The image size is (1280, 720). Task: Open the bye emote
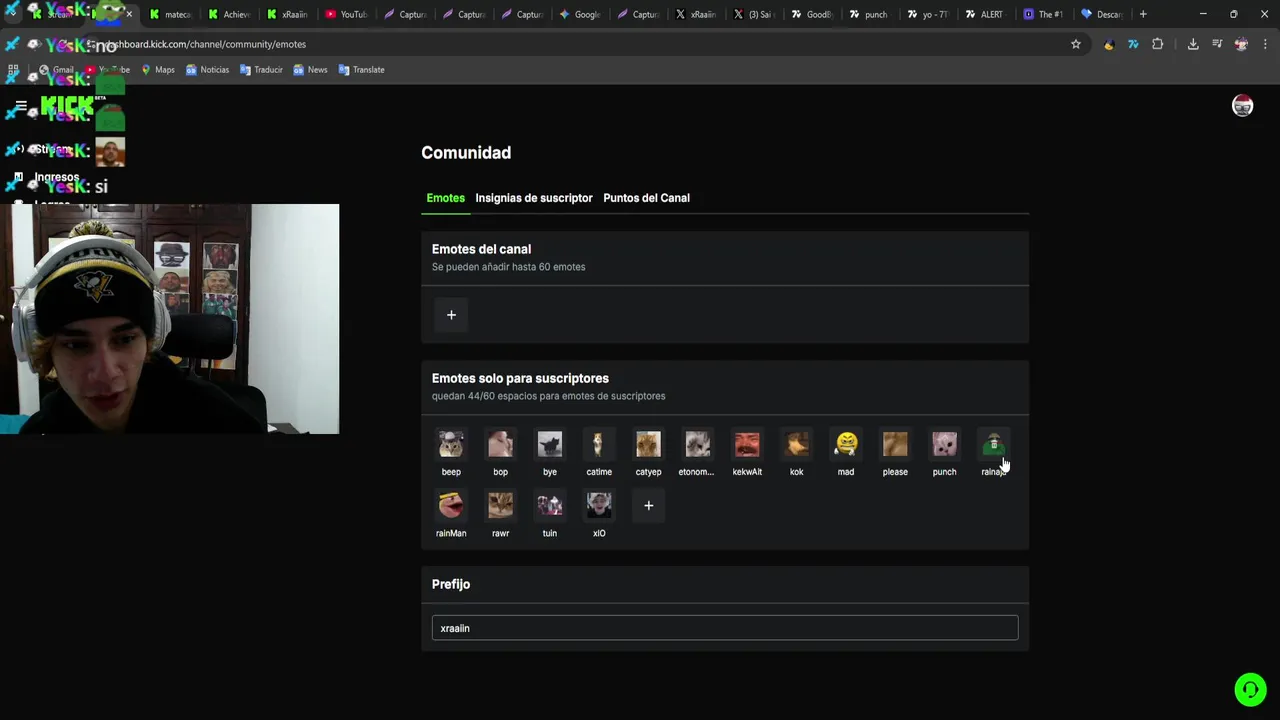tap(550, 444)
